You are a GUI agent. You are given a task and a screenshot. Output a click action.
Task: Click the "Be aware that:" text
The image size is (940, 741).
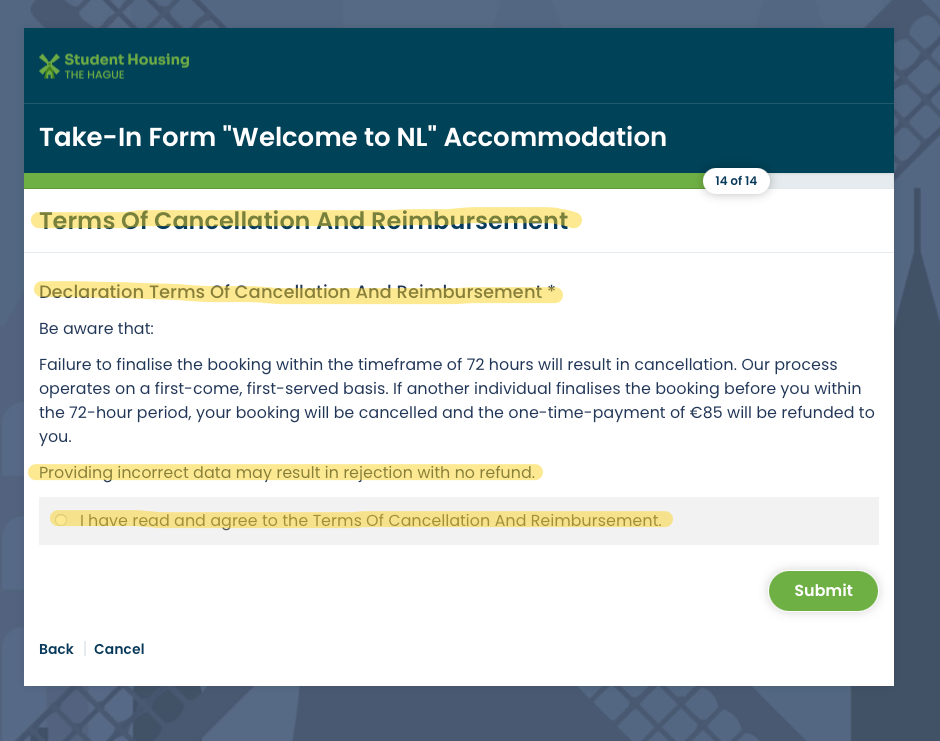pos(96,328)
